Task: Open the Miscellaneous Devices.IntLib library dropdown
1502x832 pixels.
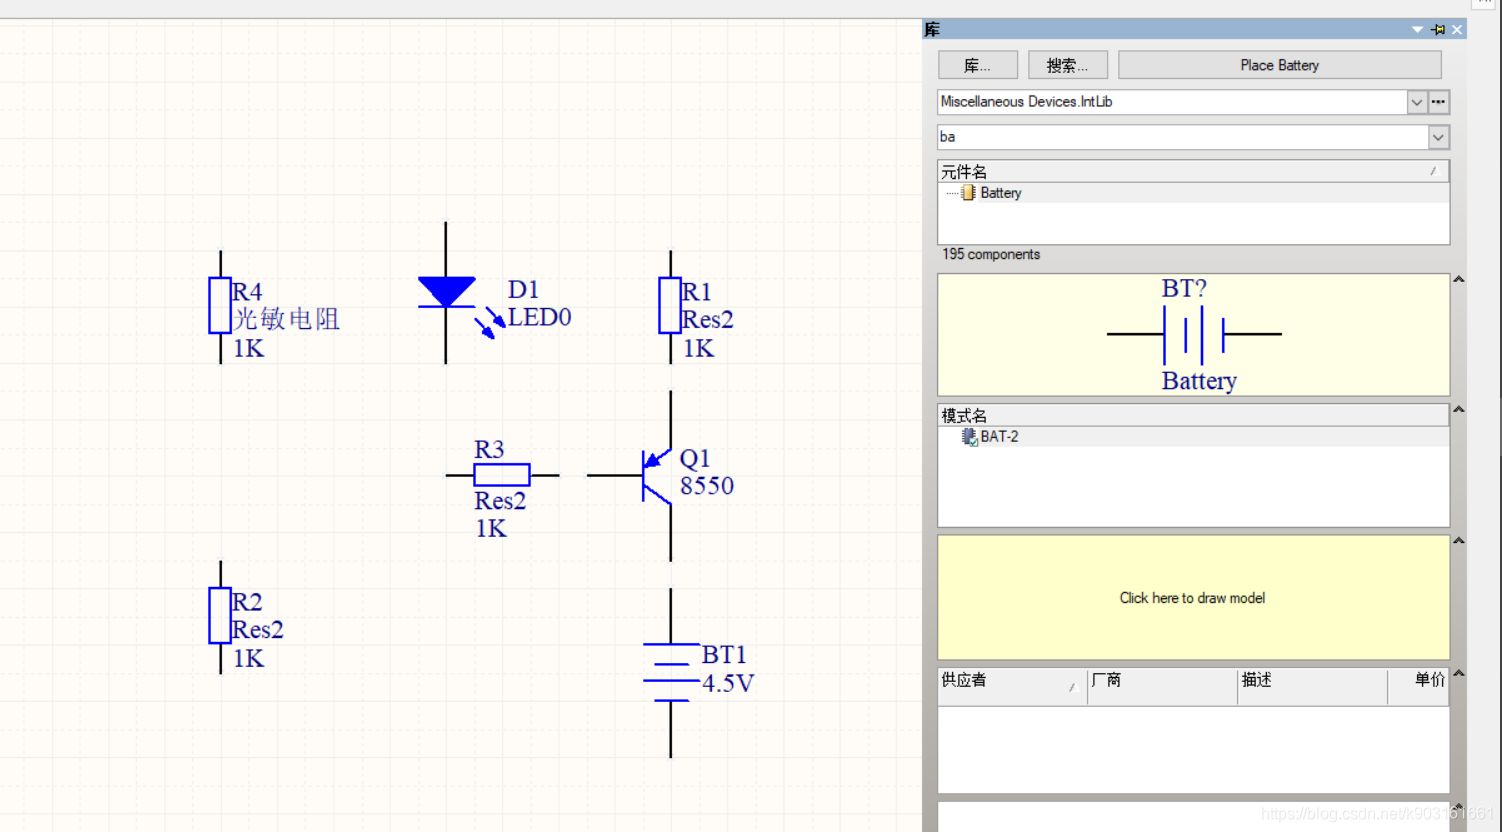Action: (1416, 102)
